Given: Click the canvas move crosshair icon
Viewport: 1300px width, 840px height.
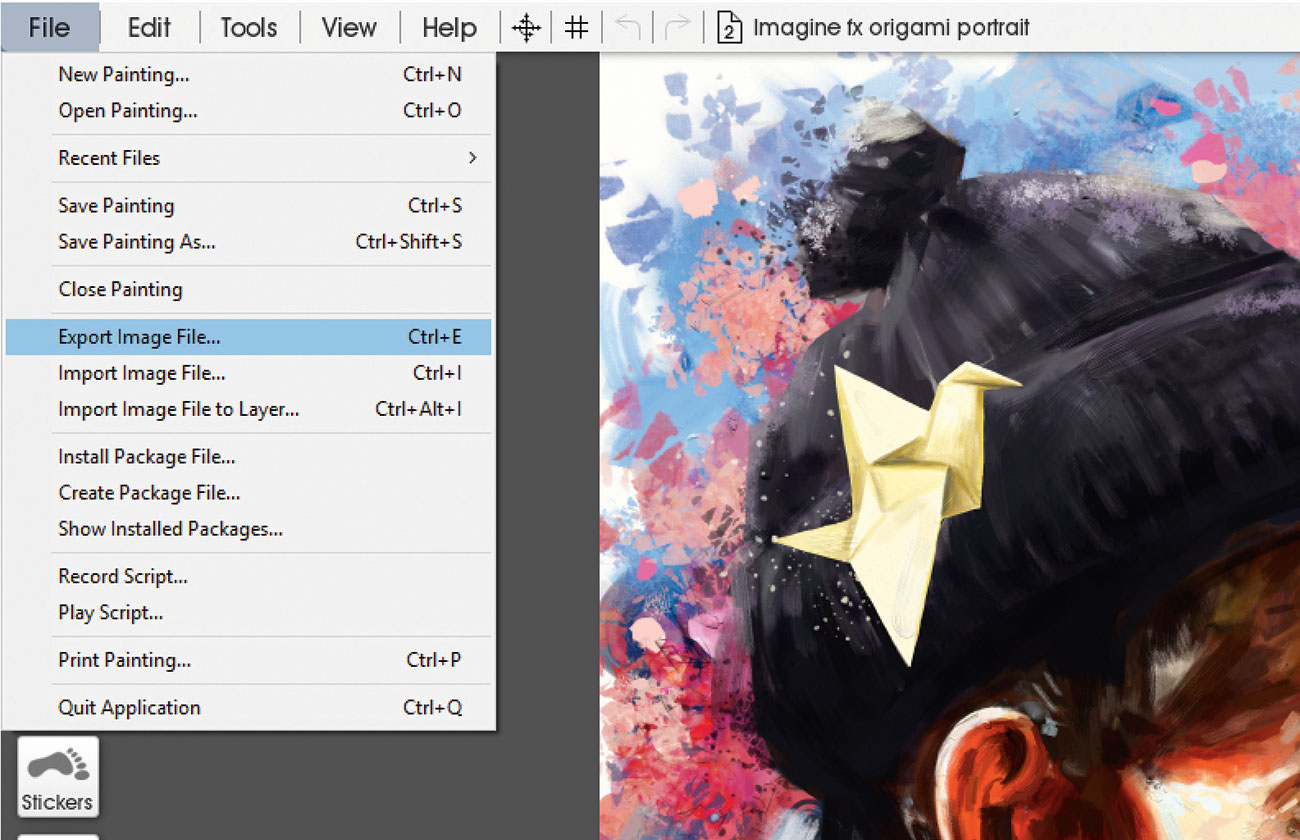Looking at the screenshot, I should point(526,28).
